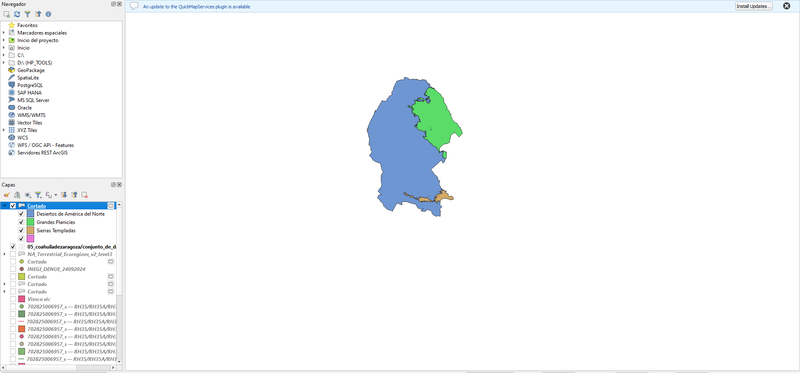Select the Vector Tiles browser item
The height and width of the screenshot is (373, 800).
coord(30,123)
